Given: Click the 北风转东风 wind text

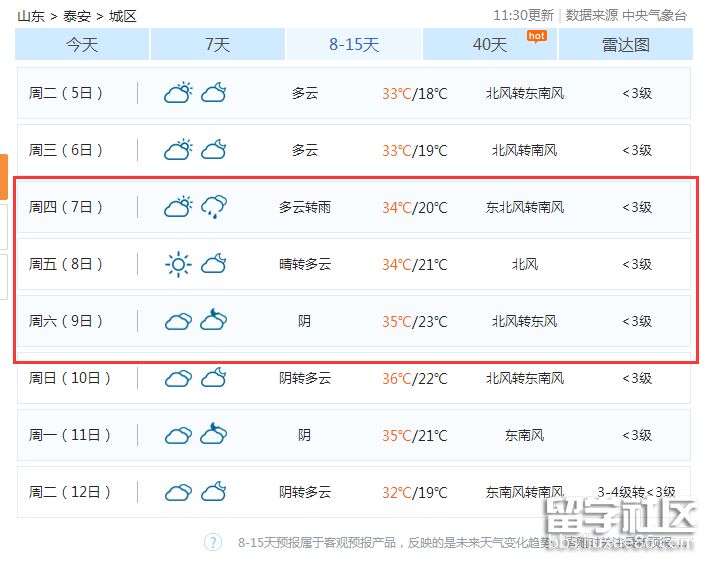Looking at the screenshot, I should [x=525, y=321].
